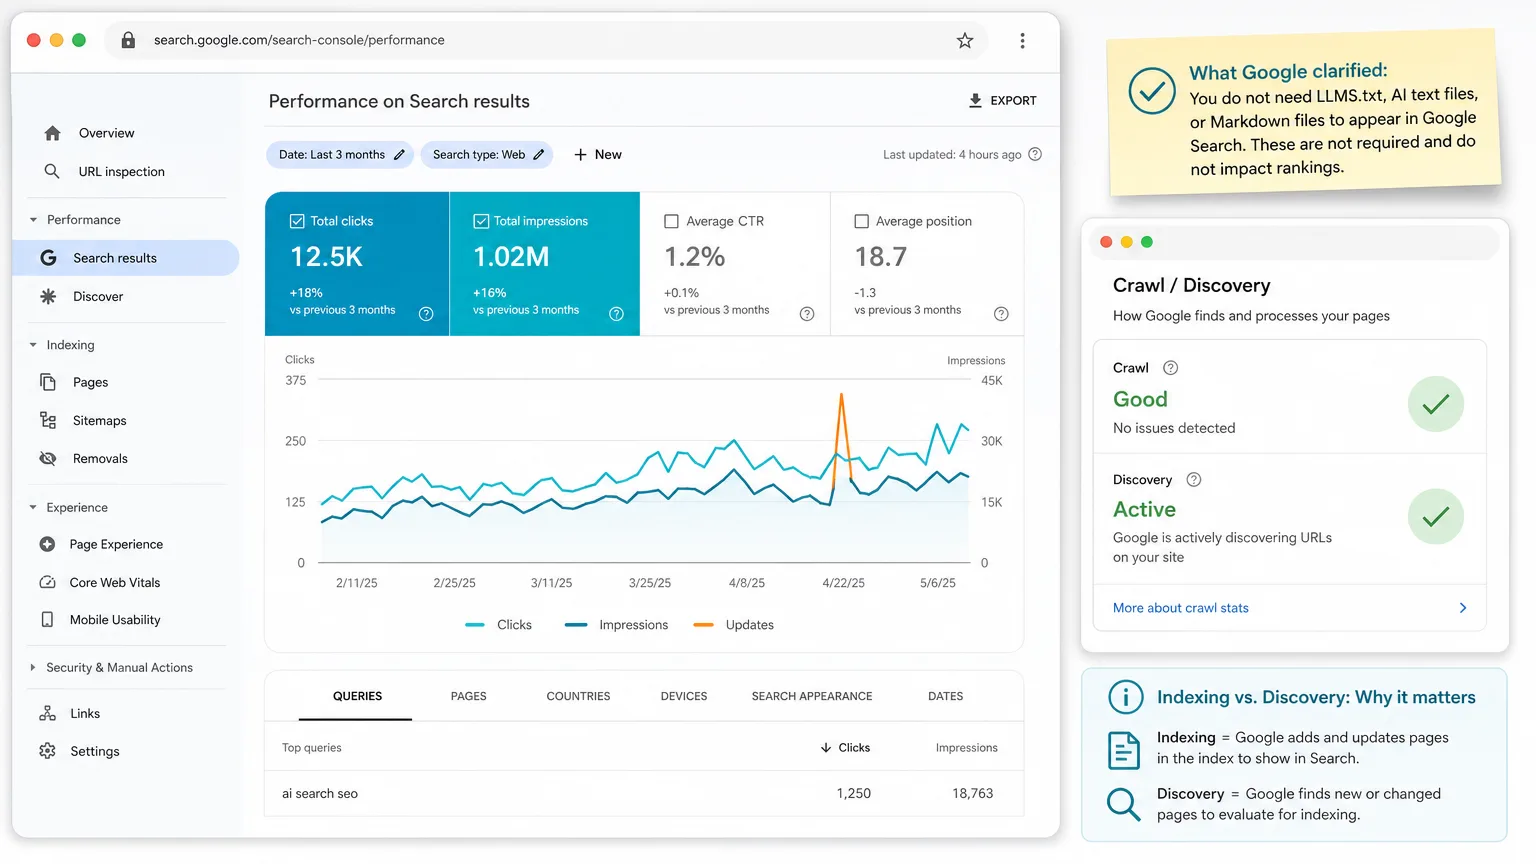
Task: Toggle the Impressions legend swatch
Action: pos(575,625)
